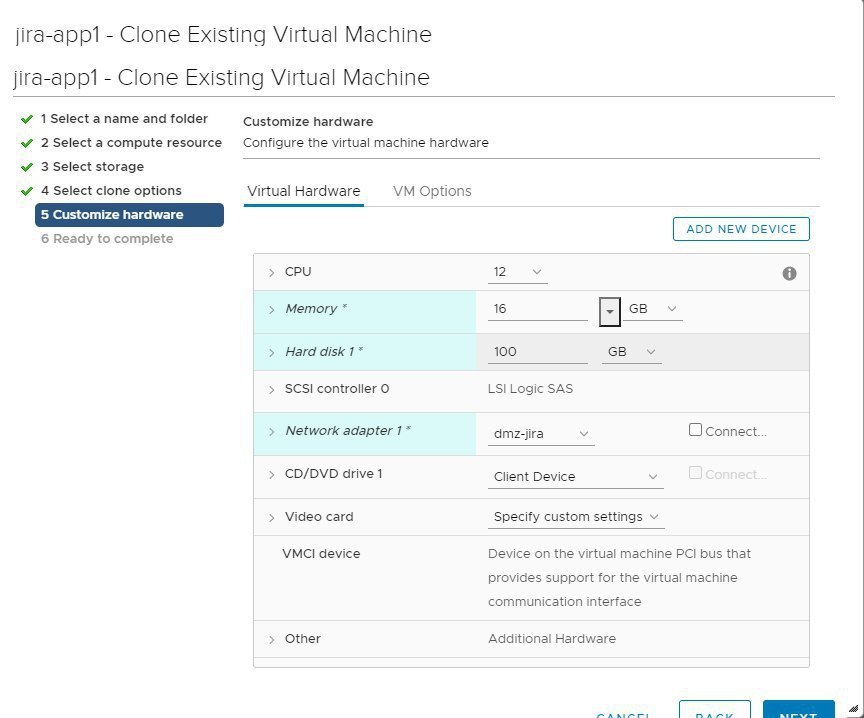Image resolution: width=864 pixels, height=718 pixels.
Task: Open Specify custom settings dropdown
Action: coord(576,517)
